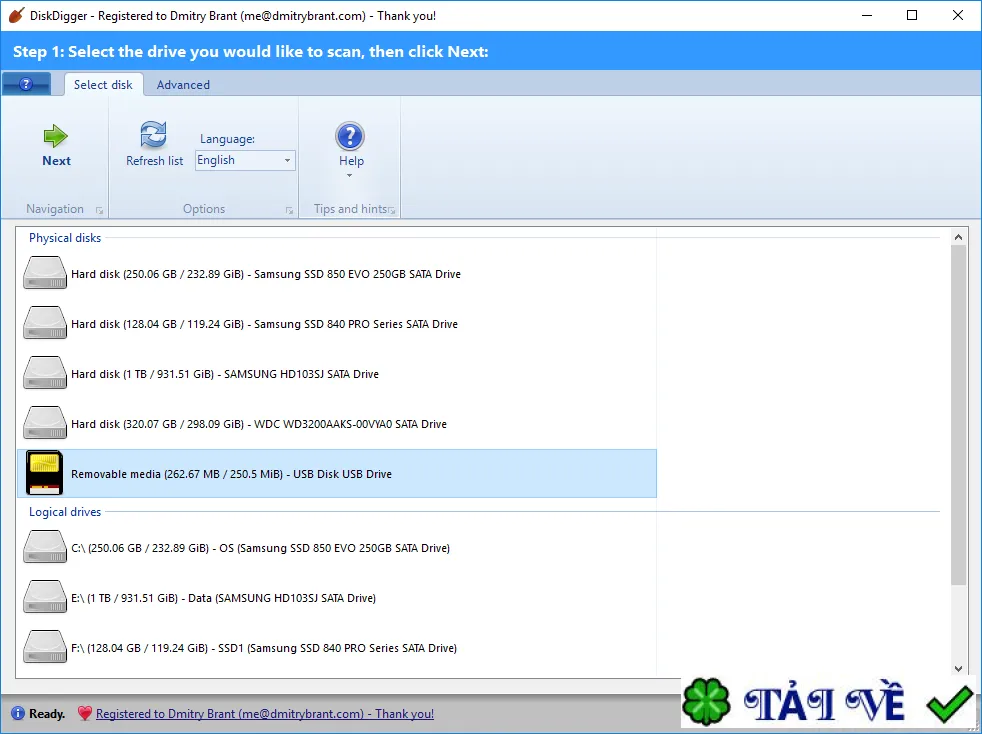Click the Physical disks group header
The image size is (982, 734).
pyautogui.click(x=65, y=238)
